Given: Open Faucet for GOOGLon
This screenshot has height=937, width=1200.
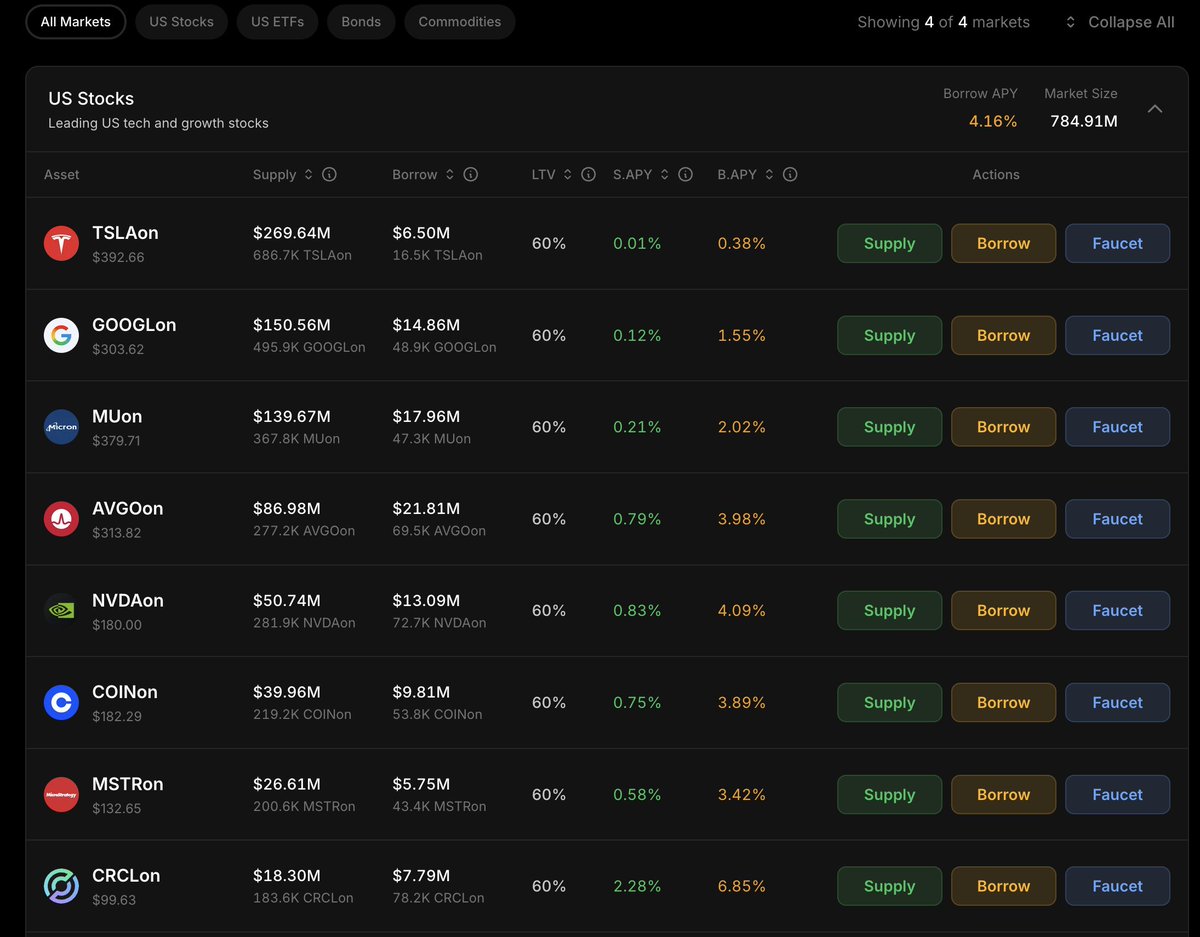Looking at the screenshot, I should (1117, 335).
